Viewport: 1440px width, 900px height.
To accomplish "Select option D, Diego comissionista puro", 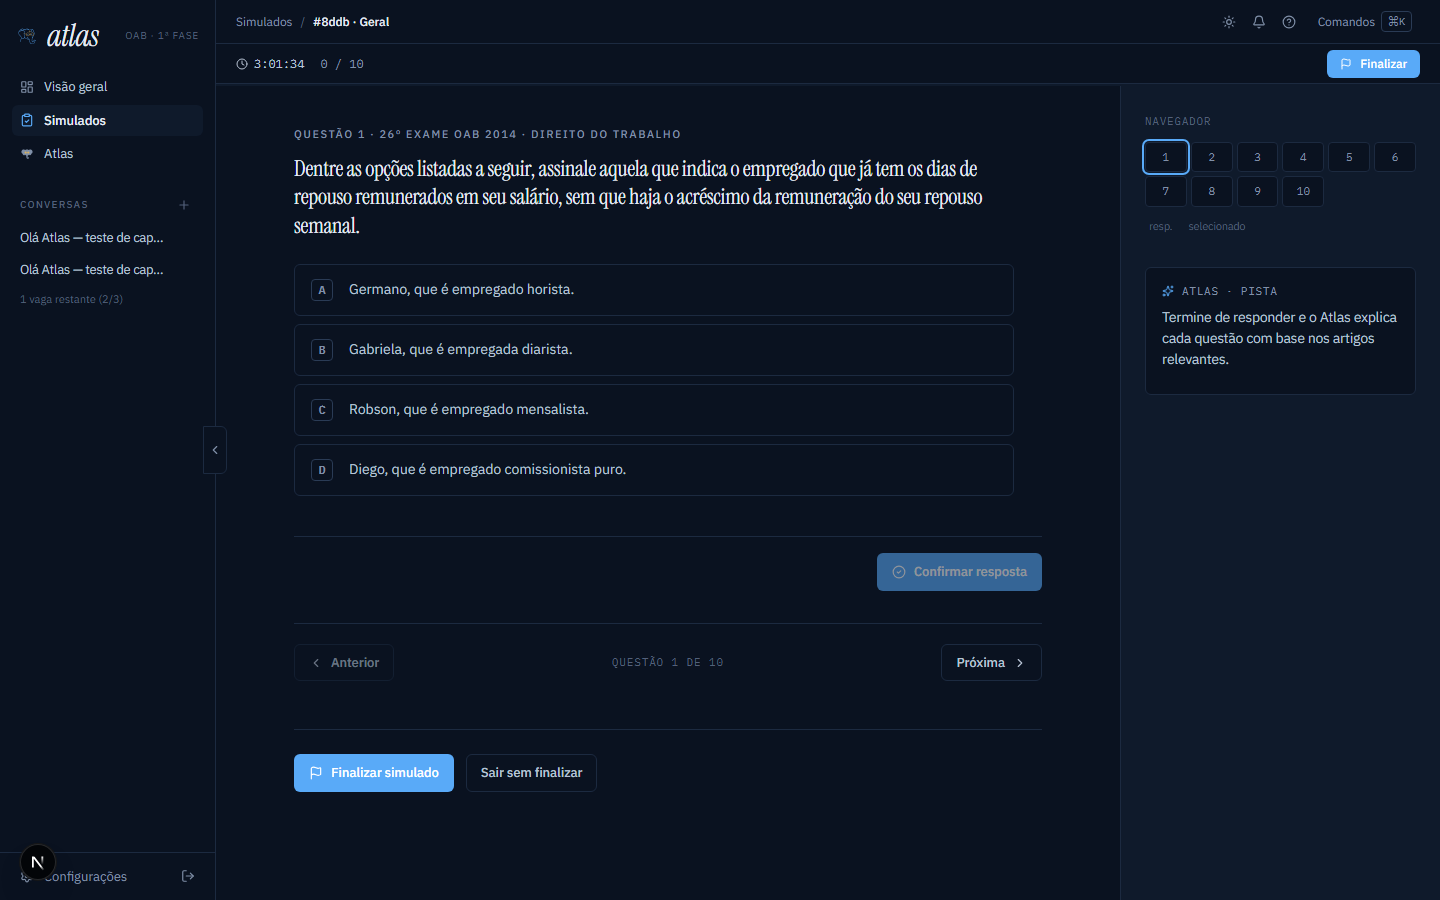I will click(x=654, y=470).
